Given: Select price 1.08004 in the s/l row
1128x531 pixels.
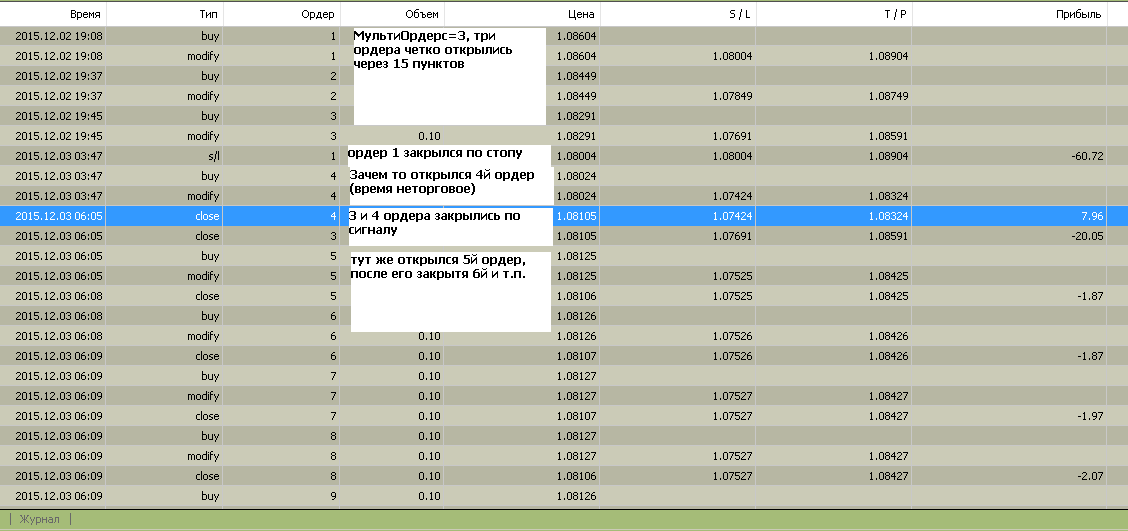Looking at the screenshot, I should point(578,156).
